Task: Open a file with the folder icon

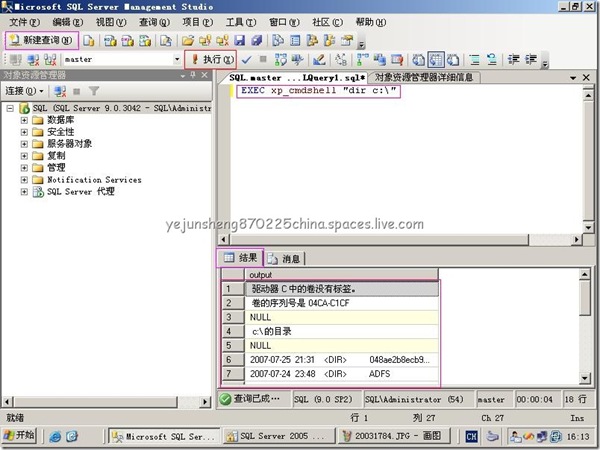Action: 188,40
